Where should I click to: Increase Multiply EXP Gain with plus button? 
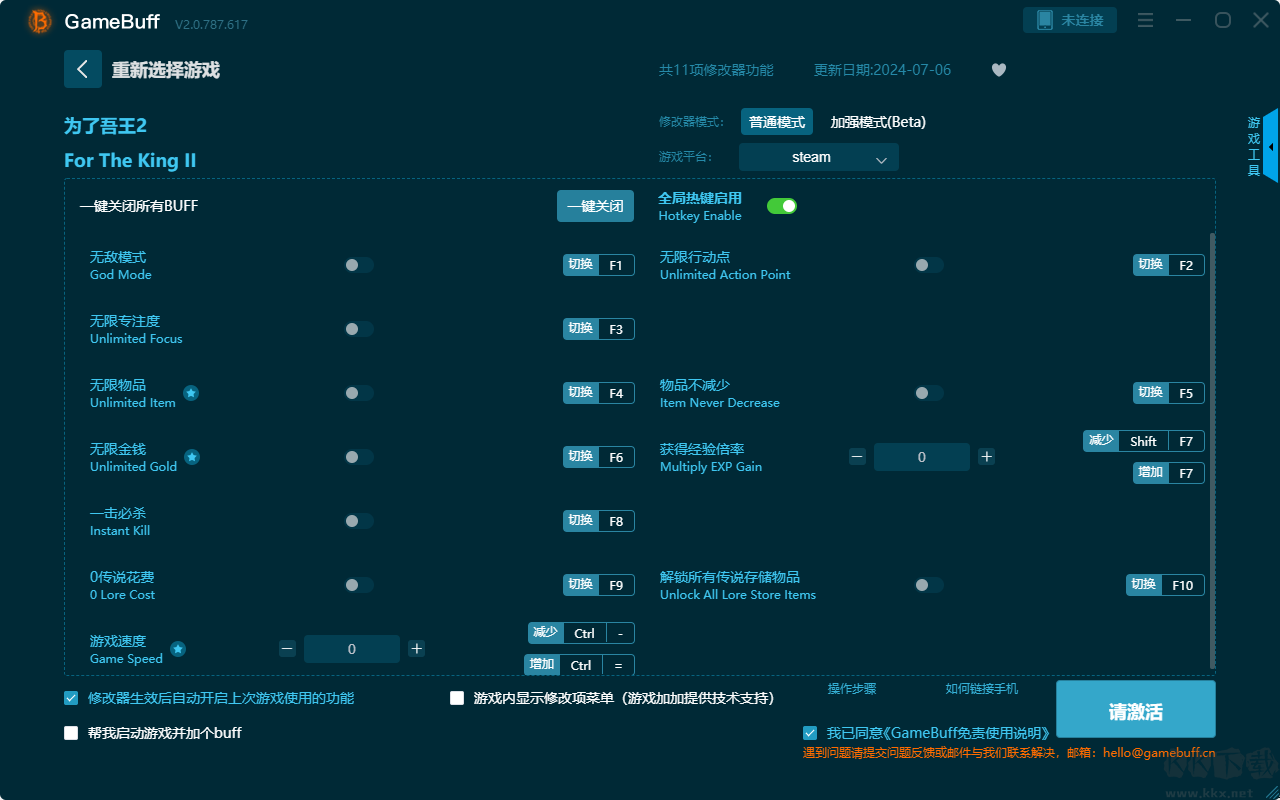[x=987, y=457]
